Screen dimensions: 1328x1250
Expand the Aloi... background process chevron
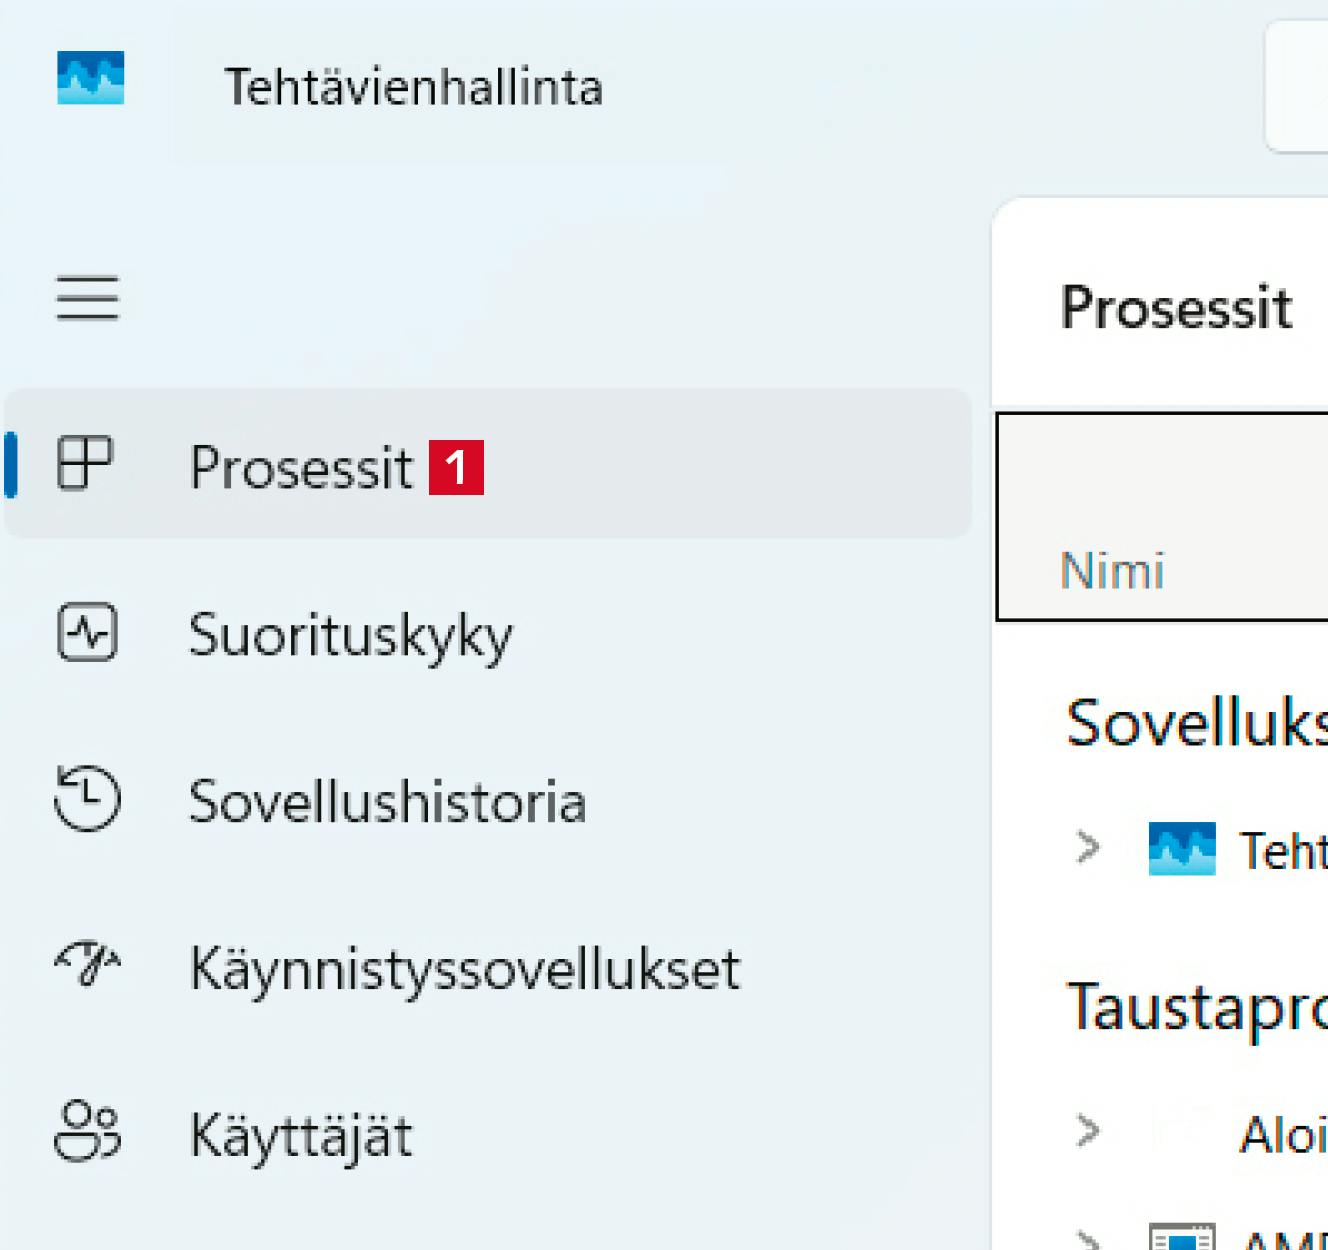(x=1087, y=1131)
